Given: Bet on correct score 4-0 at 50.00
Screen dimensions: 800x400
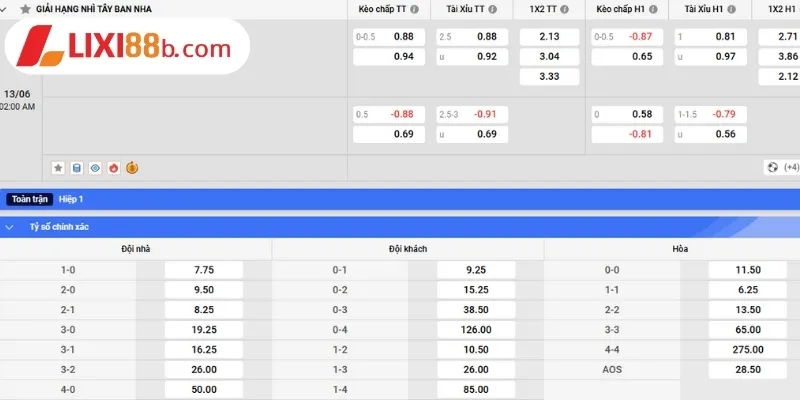Looking at the screenshot, I should point(204,389).
